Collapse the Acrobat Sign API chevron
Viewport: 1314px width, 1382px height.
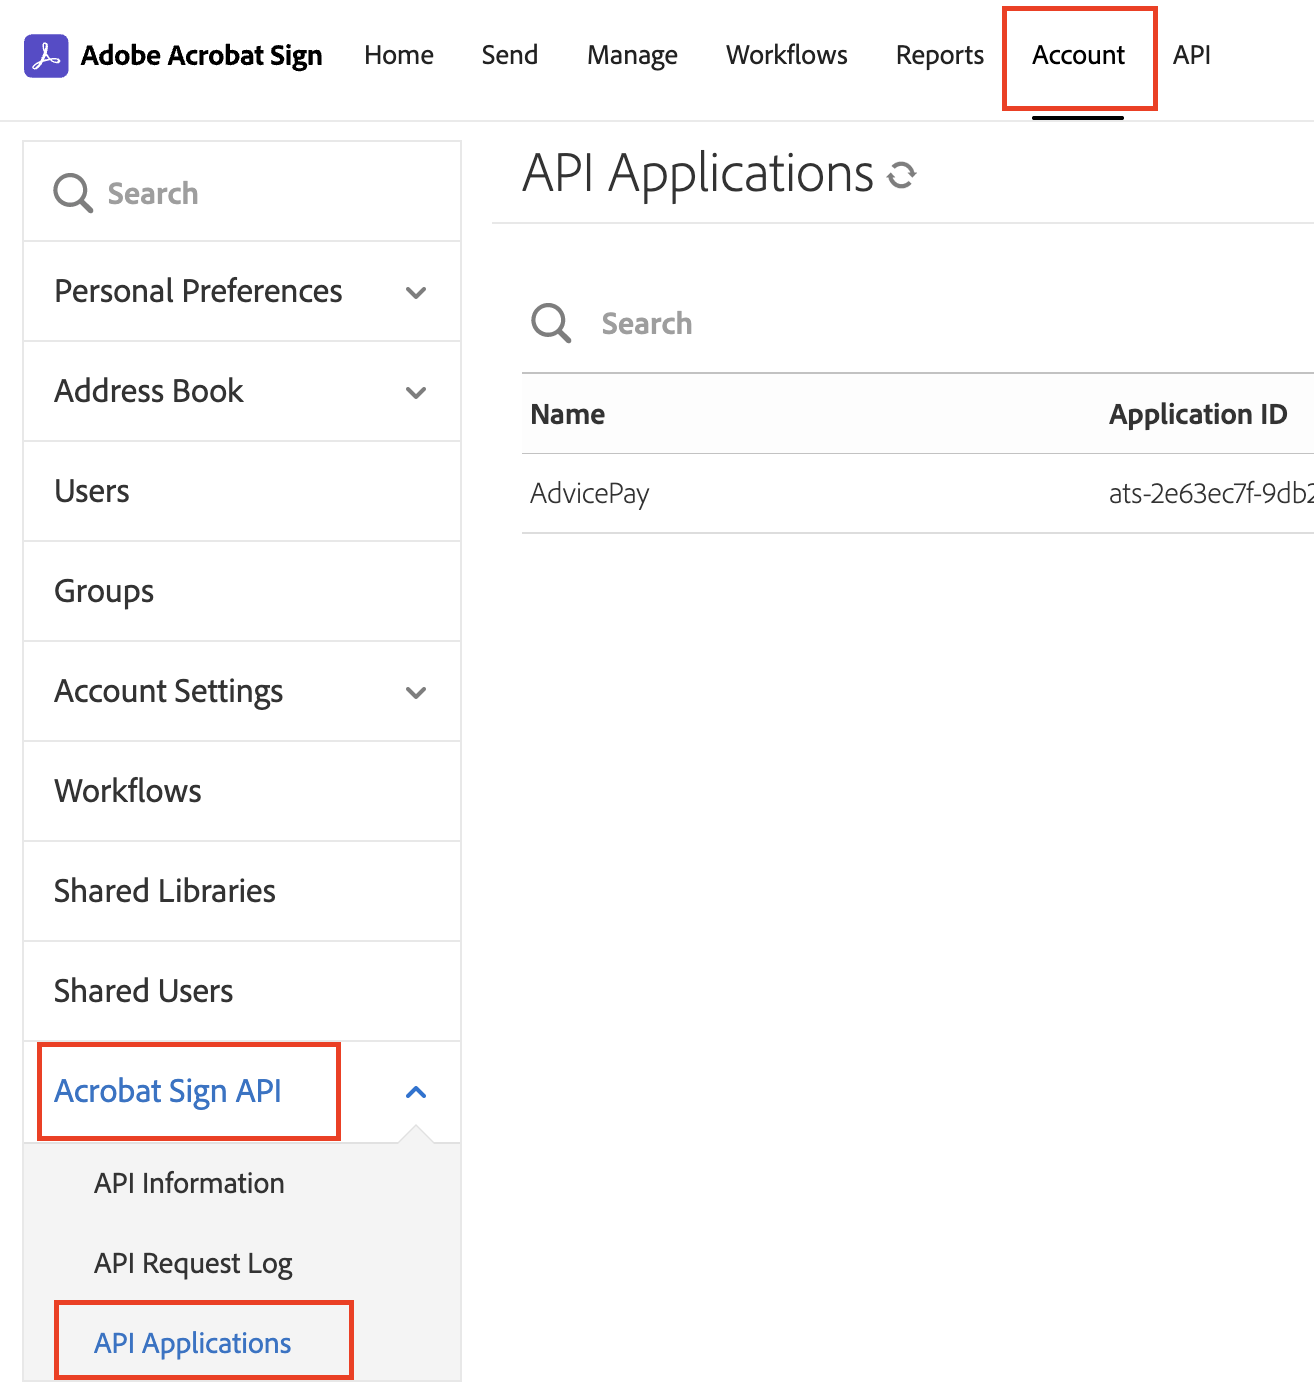(416, 1092)
